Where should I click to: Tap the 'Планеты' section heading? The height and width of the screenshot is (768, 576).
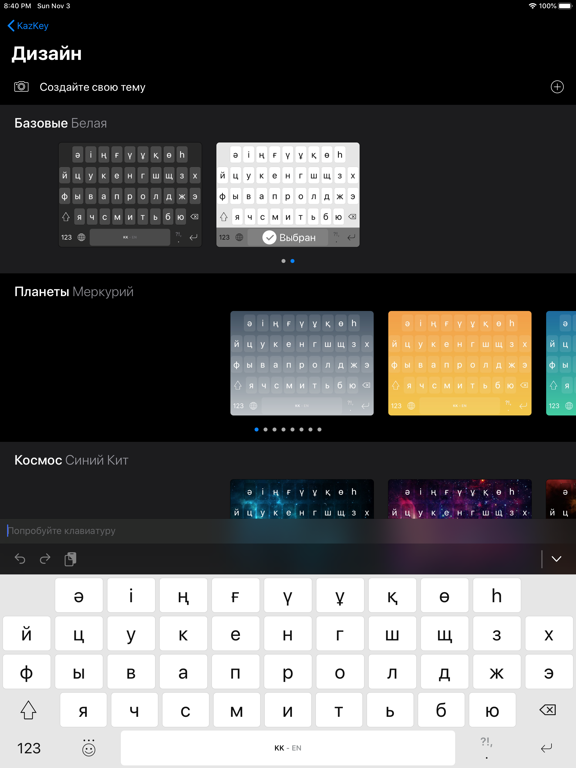pyautogui.click(x=42, y=291)
